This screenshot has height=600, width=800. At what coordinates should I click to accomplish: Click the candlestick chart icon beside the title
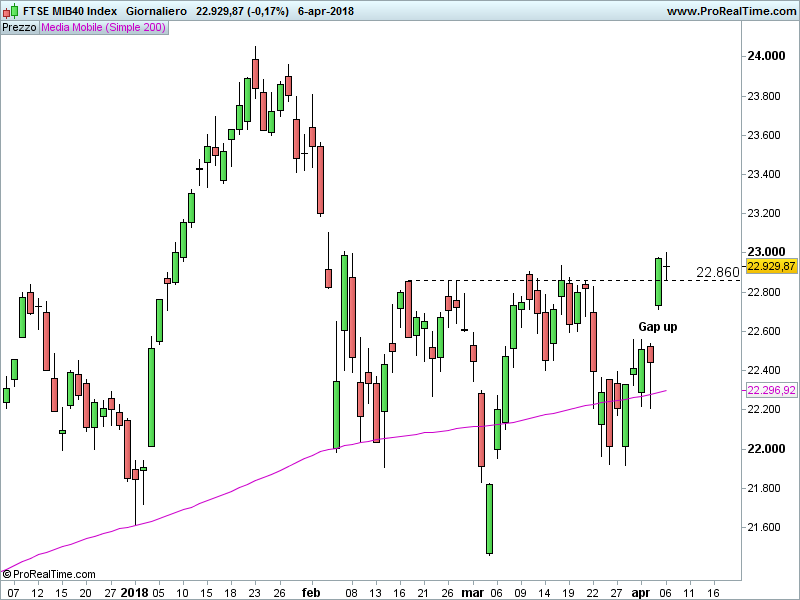coord(11,11)
